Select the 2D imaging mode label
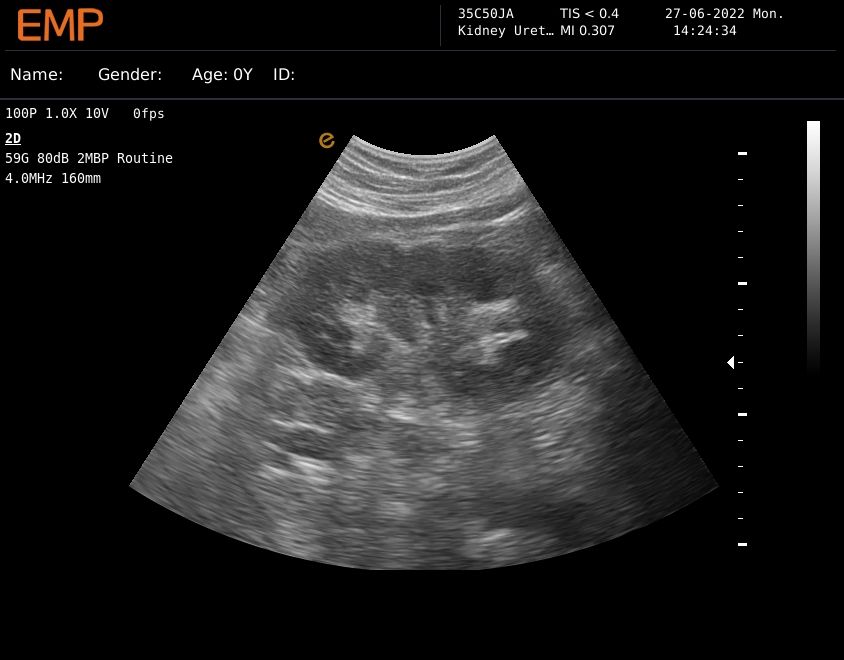 tap(13, 138)
